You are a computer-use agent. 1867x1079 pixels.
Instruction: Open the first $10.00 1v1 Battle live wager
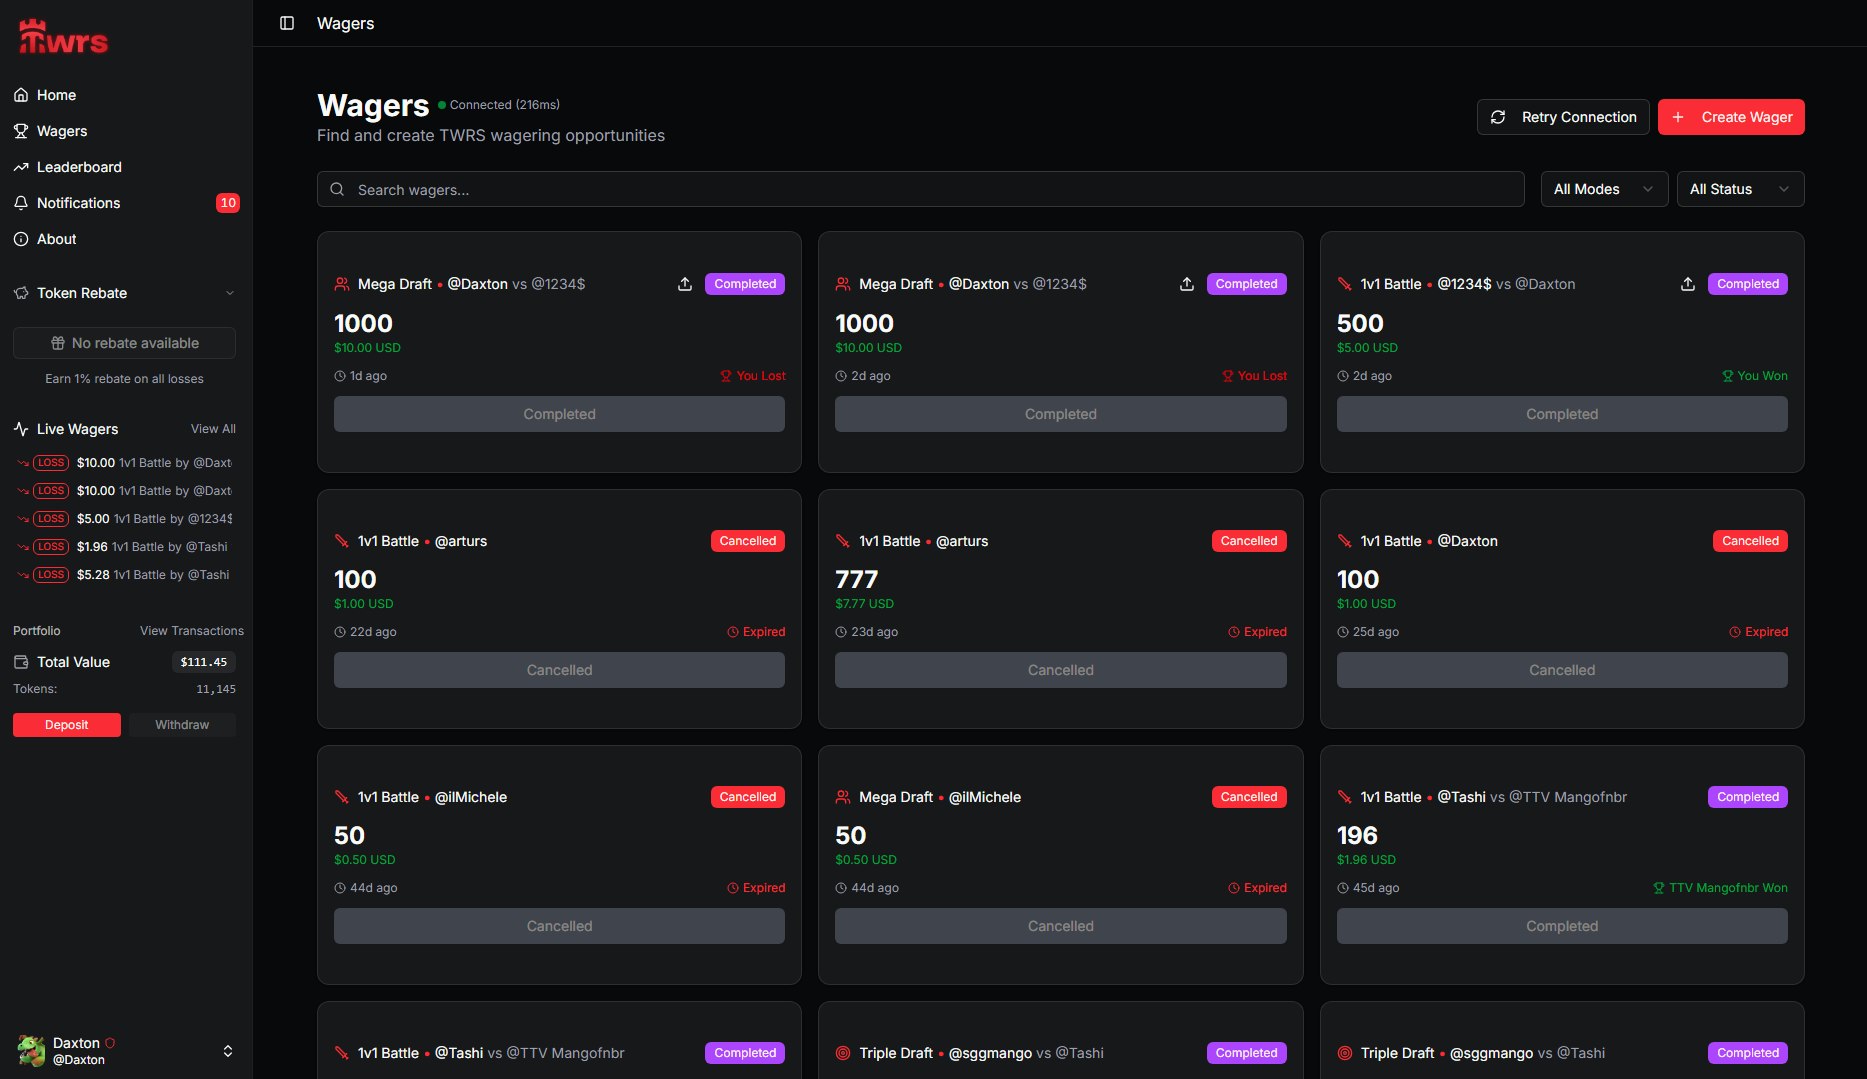pos(126,463)
